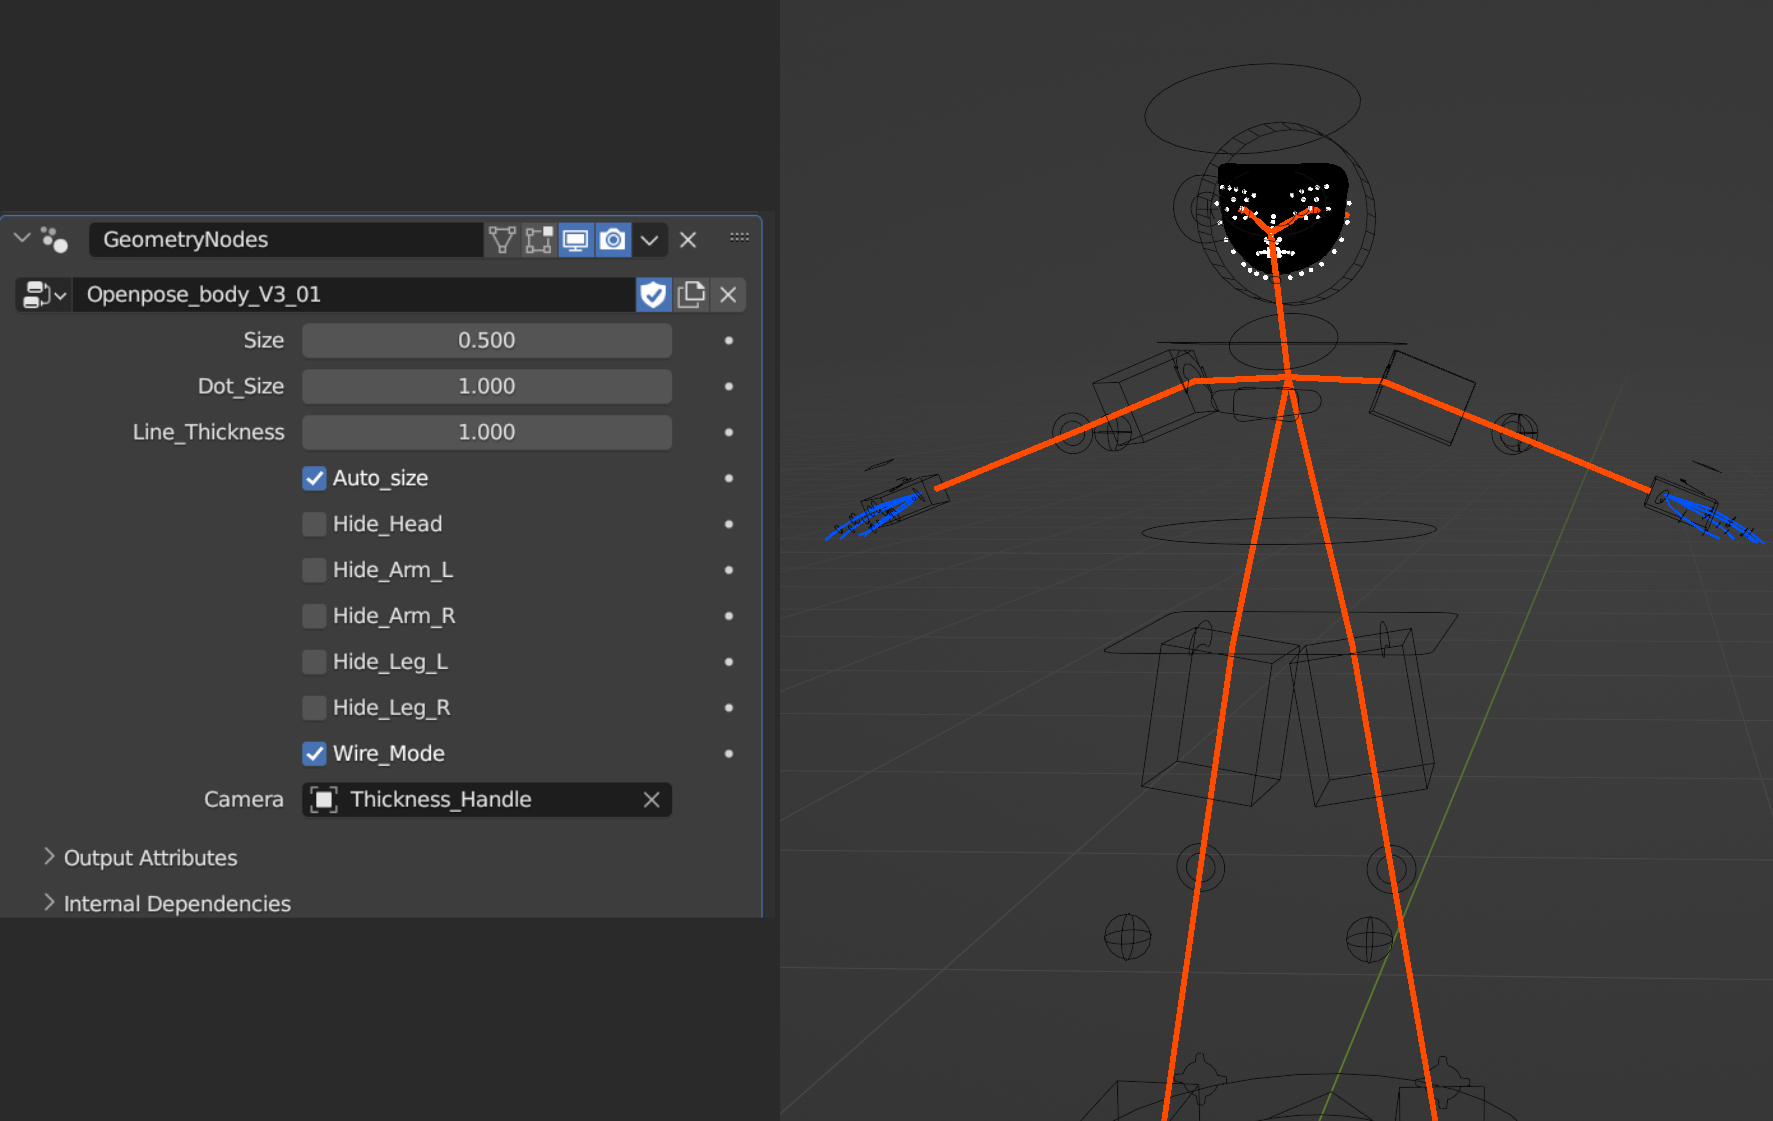Duplicate node group with copy icon
Image resolution: width=1773 pixels, height=1121 pixels.
[691, 295]
